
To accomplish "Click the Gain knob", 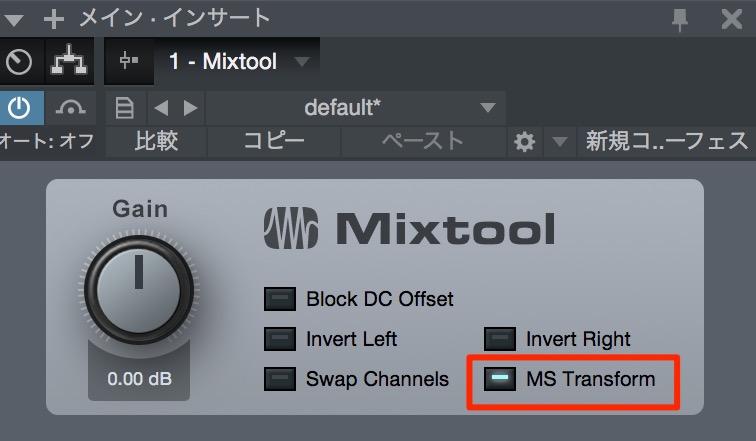I will click(x=139, y=290).
